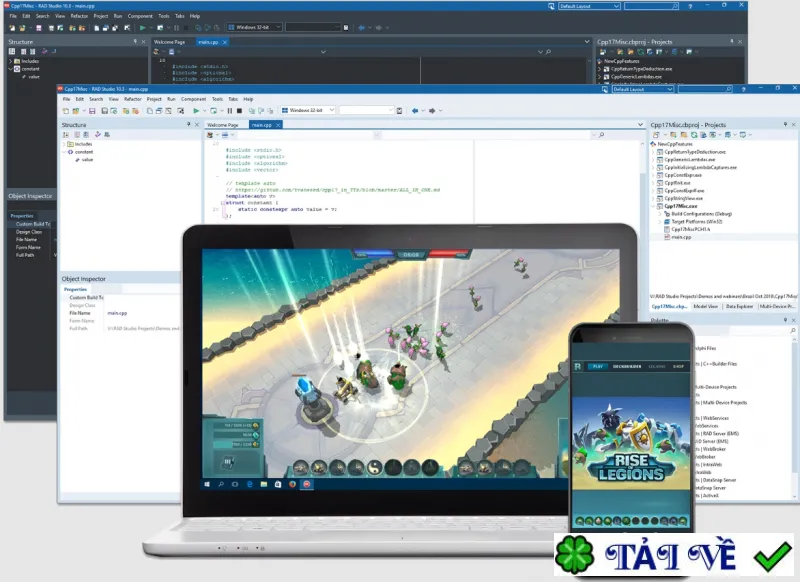Click the green Run button in light window toolbar
The width and height of the screenshot is (800, 582).
point(196,111)
